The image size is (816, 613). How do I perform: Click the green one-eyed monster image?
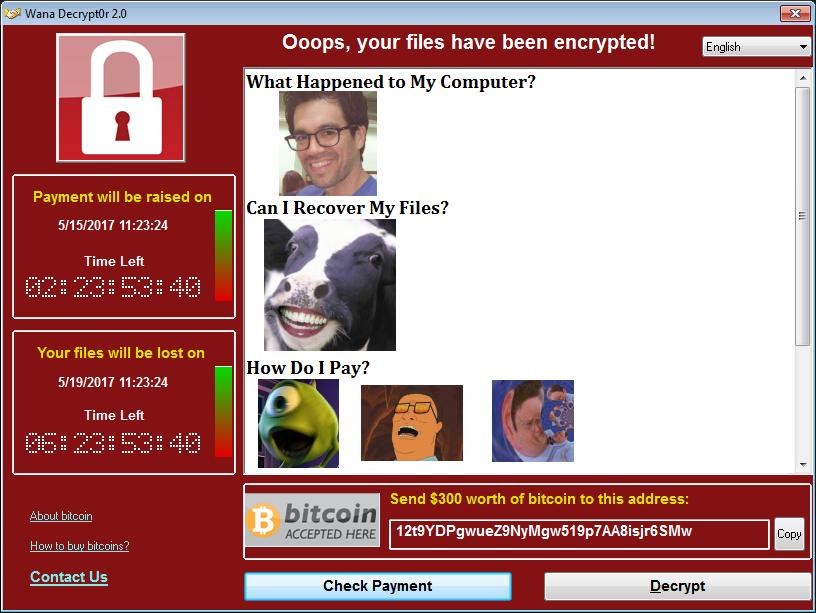click(x=298, y=423)
